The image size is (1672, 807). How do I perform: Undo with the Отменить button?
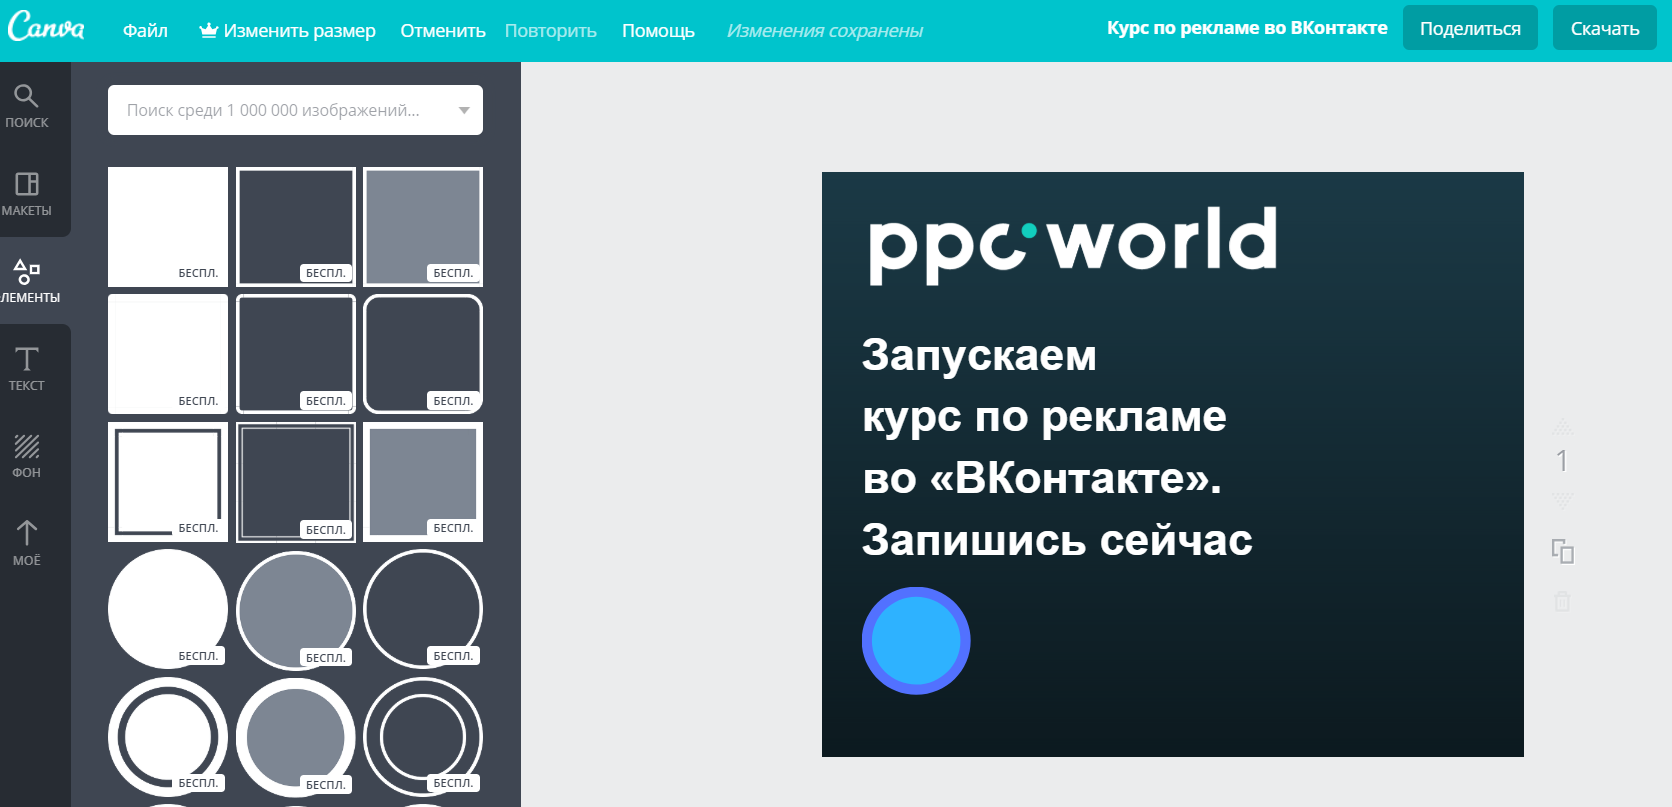pyautogui.click(x=443, y=31)
